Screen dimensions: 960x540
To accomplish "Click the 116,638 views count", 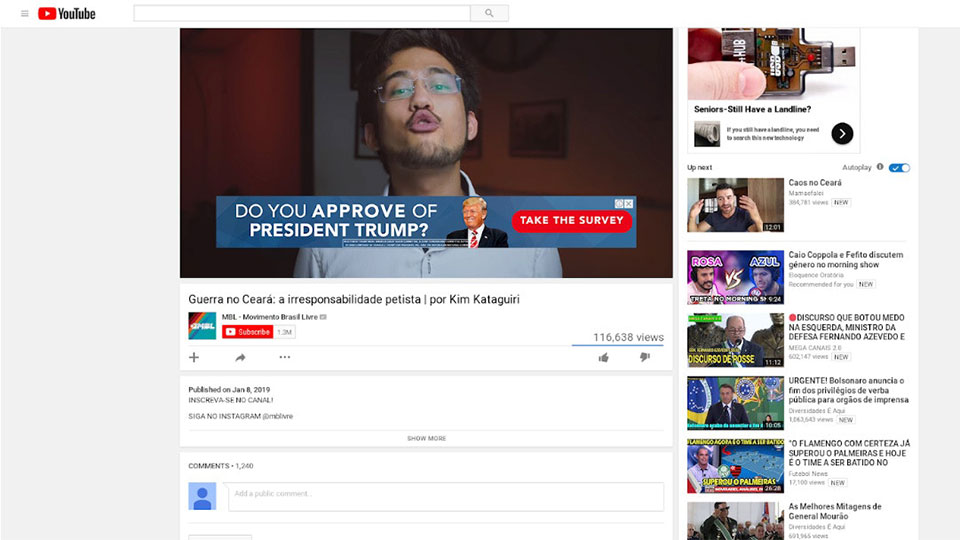I will pyautogui.click(x=628, y=337).
